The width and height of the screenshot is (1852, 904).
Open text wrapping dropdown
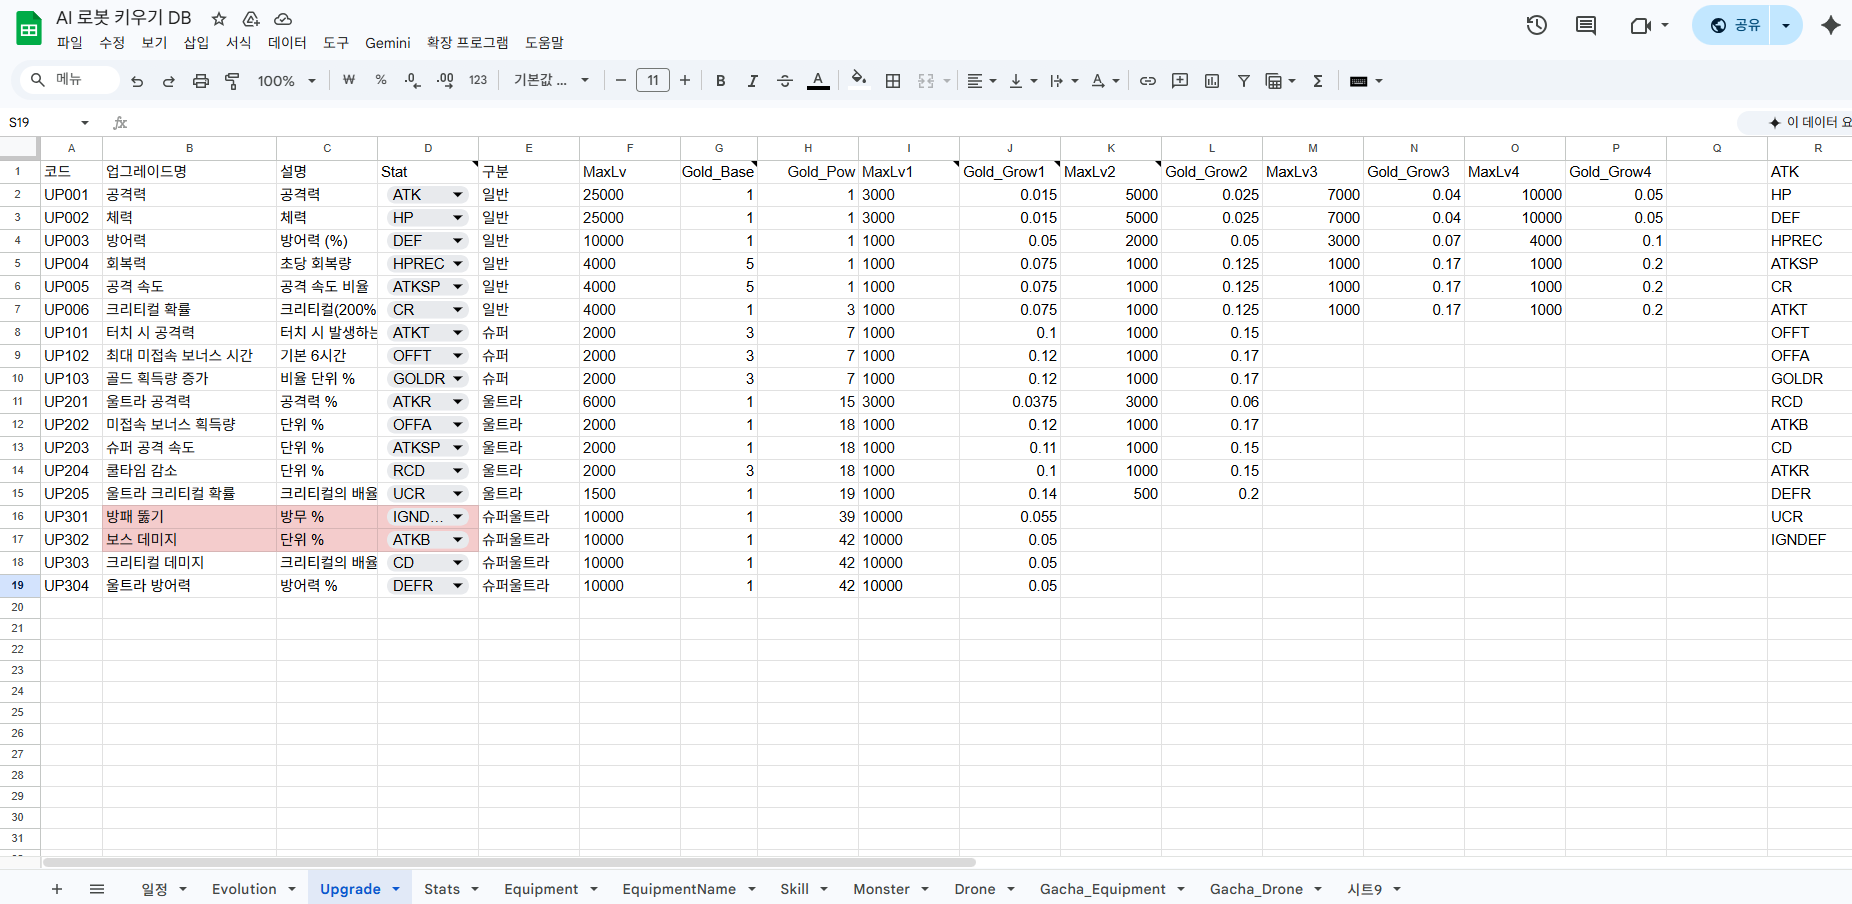pyautogui.click(x=1064, y=81)
